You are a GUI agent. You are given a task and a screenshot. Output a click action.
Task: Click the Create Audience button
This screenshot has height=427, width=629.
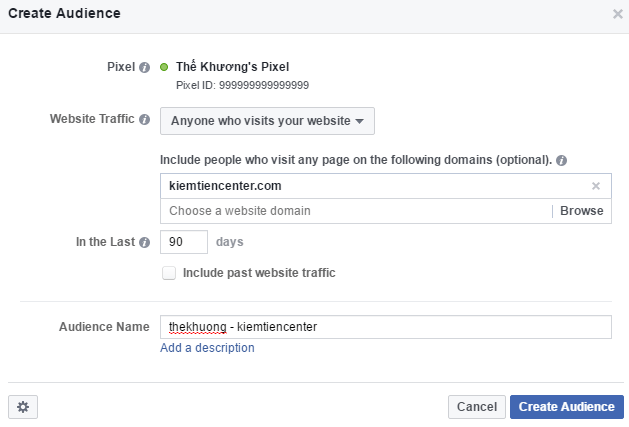tap(566, 407)
